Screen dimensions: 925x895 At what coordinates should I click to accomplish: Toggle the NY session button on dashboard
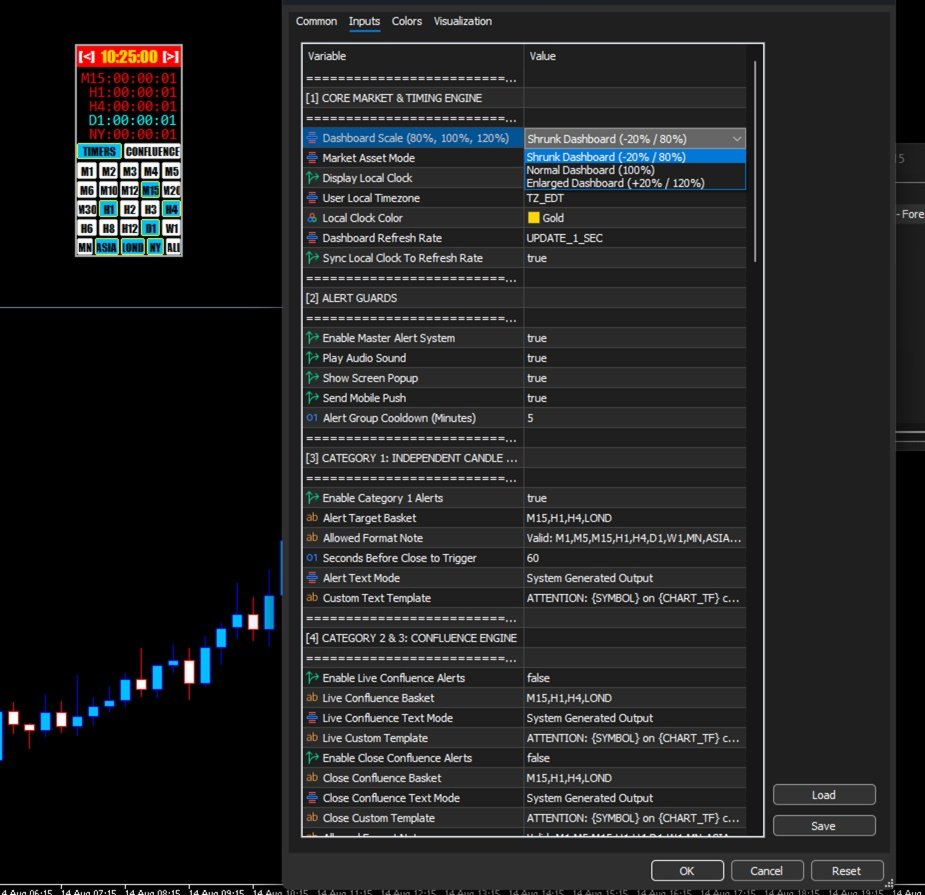155,247
